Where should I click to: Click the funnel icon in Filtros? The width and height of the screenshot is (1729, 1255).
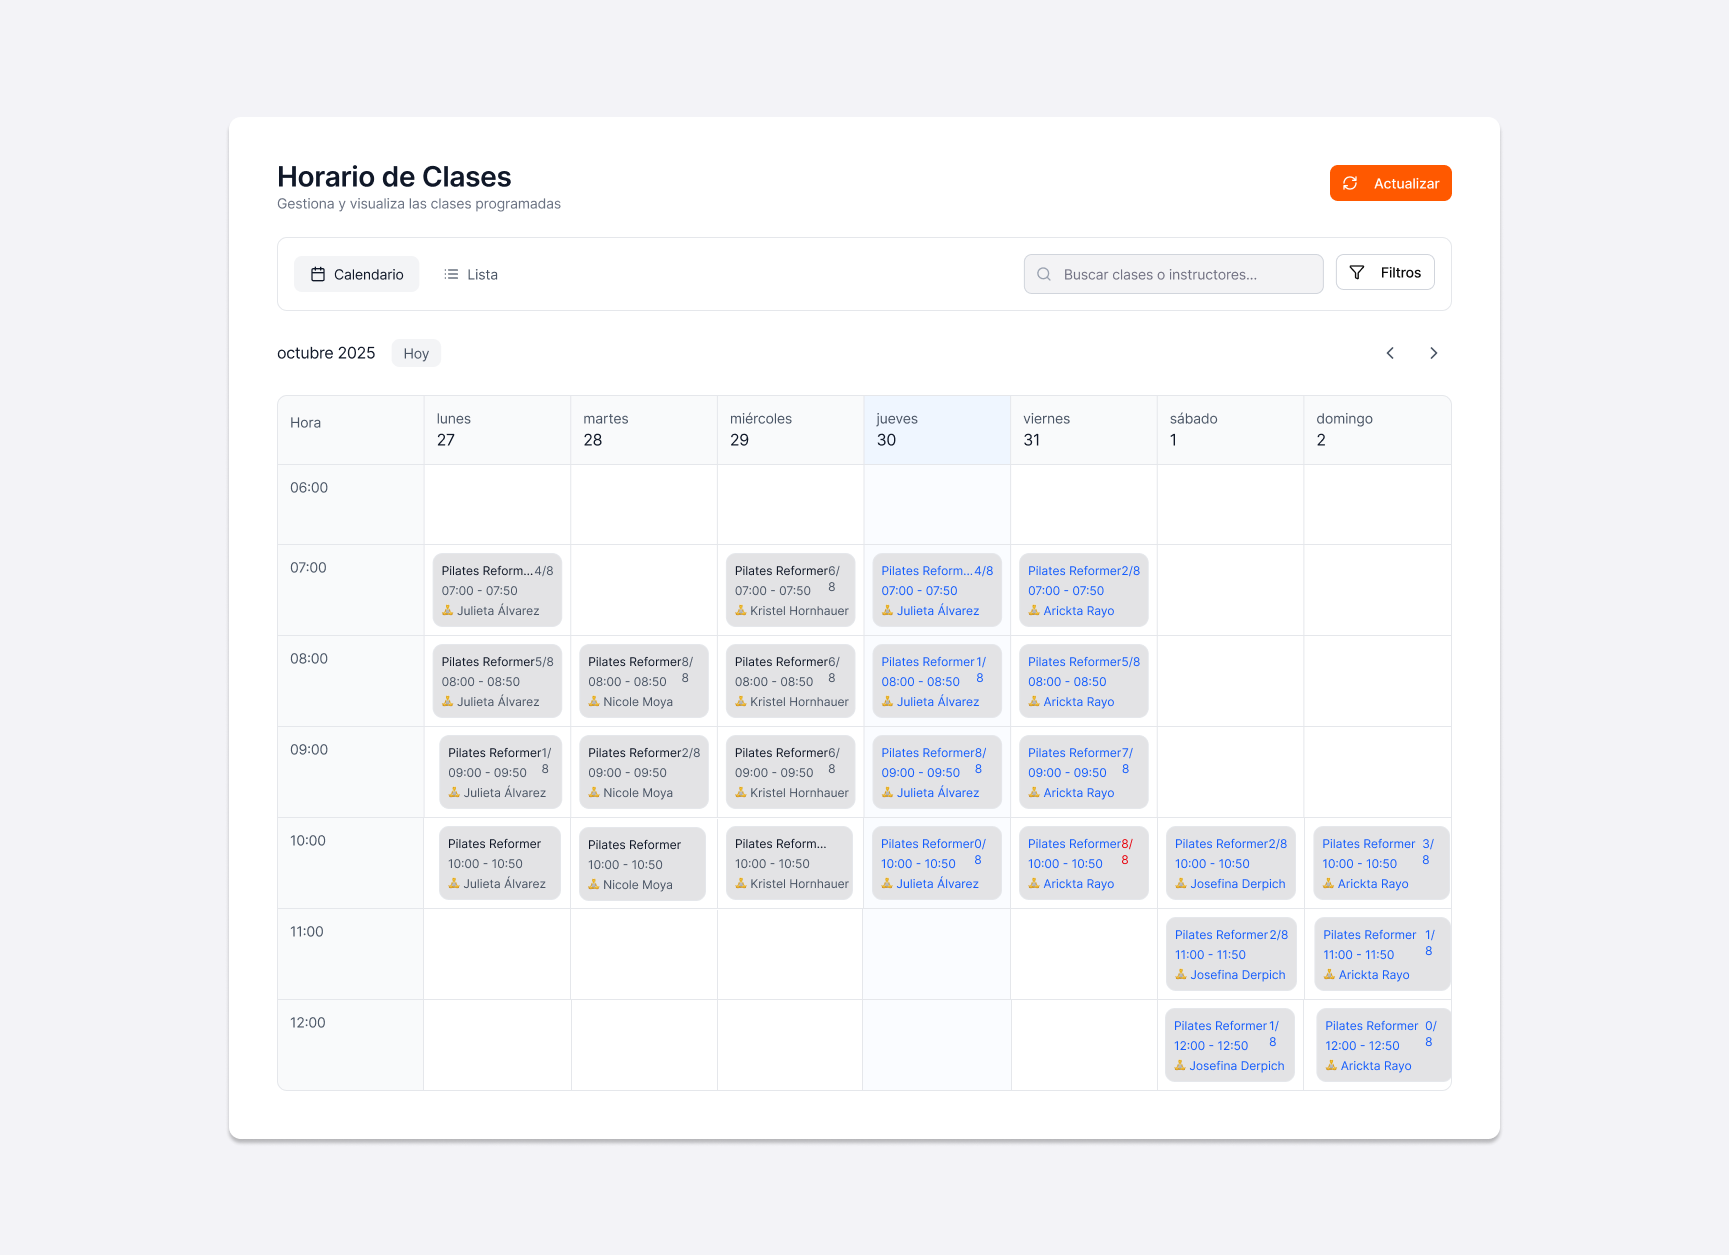[1357, 272]
